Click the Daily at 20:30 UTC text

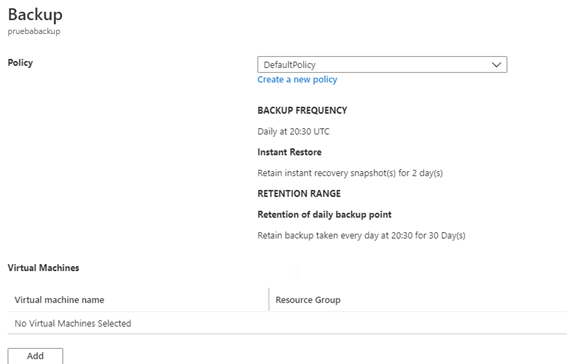[x=293, y=132]
